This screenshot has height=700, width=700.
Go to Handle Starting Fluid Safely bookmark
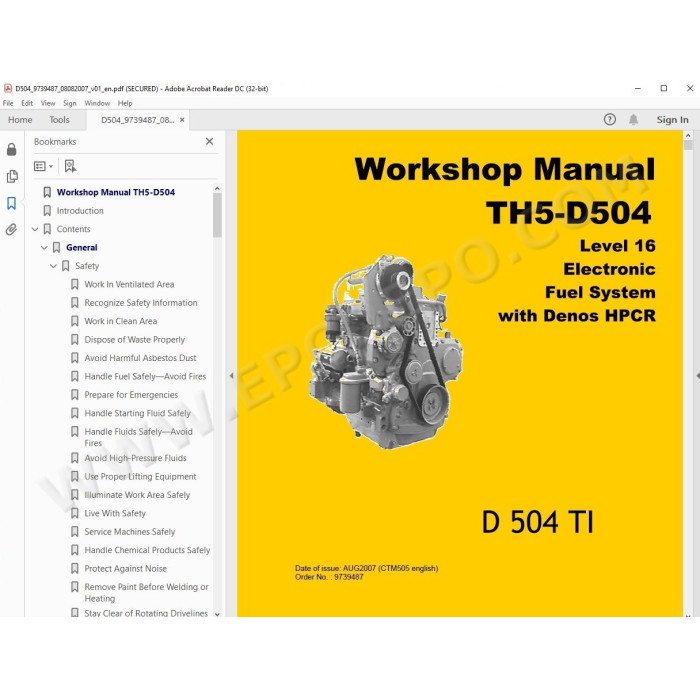tap(138, 413)
